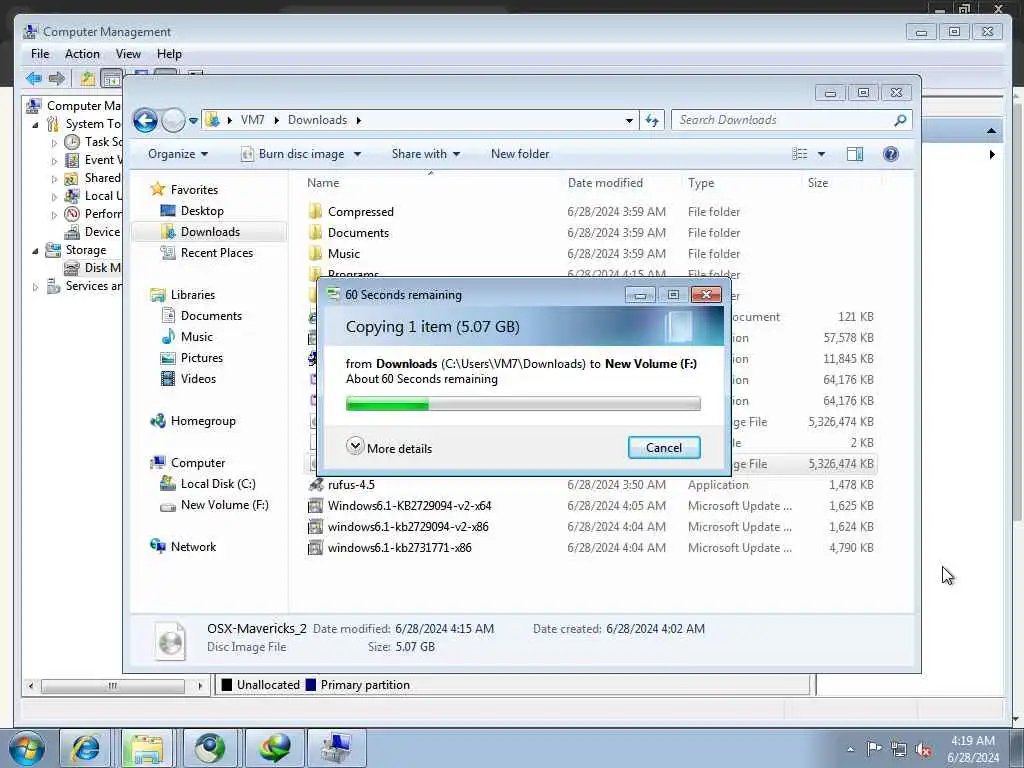Viewport: 1024px width, 768px height.
Task: Click the VM7 breadcrumb in address bar
Action: tap(253, 120)
